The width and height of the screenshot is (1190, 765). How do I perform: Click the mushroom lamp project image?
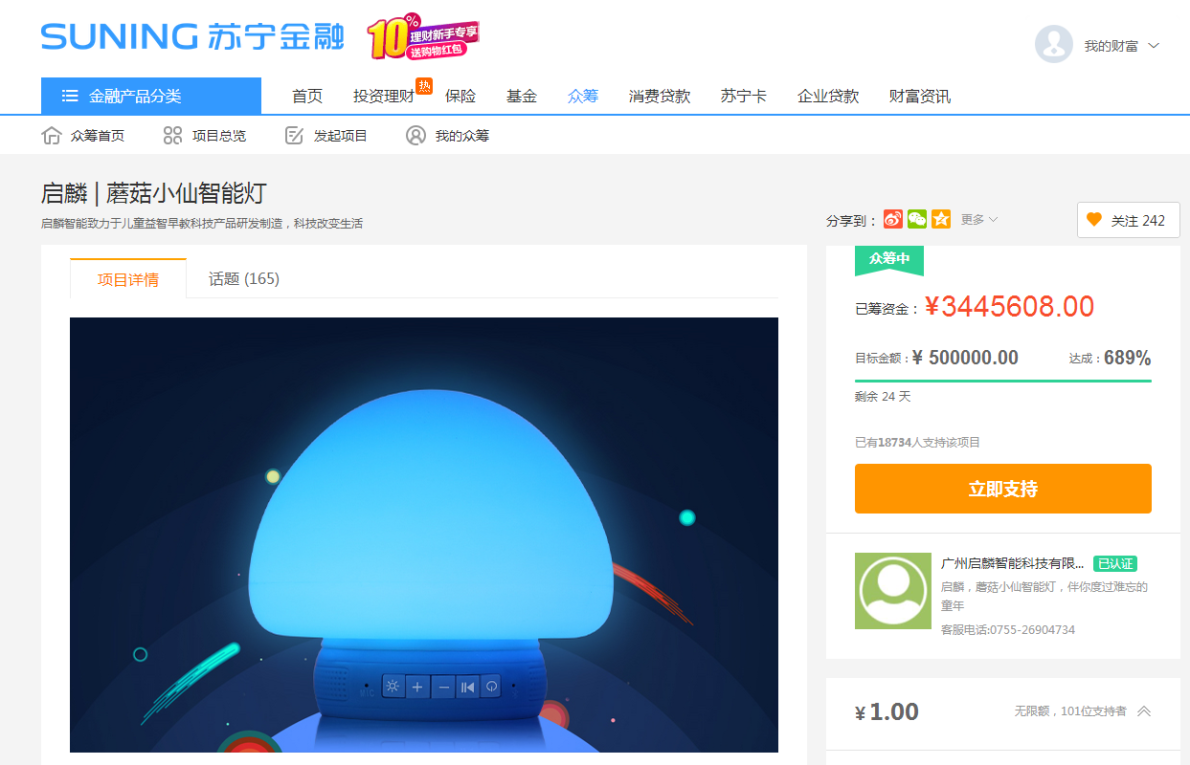423,534
